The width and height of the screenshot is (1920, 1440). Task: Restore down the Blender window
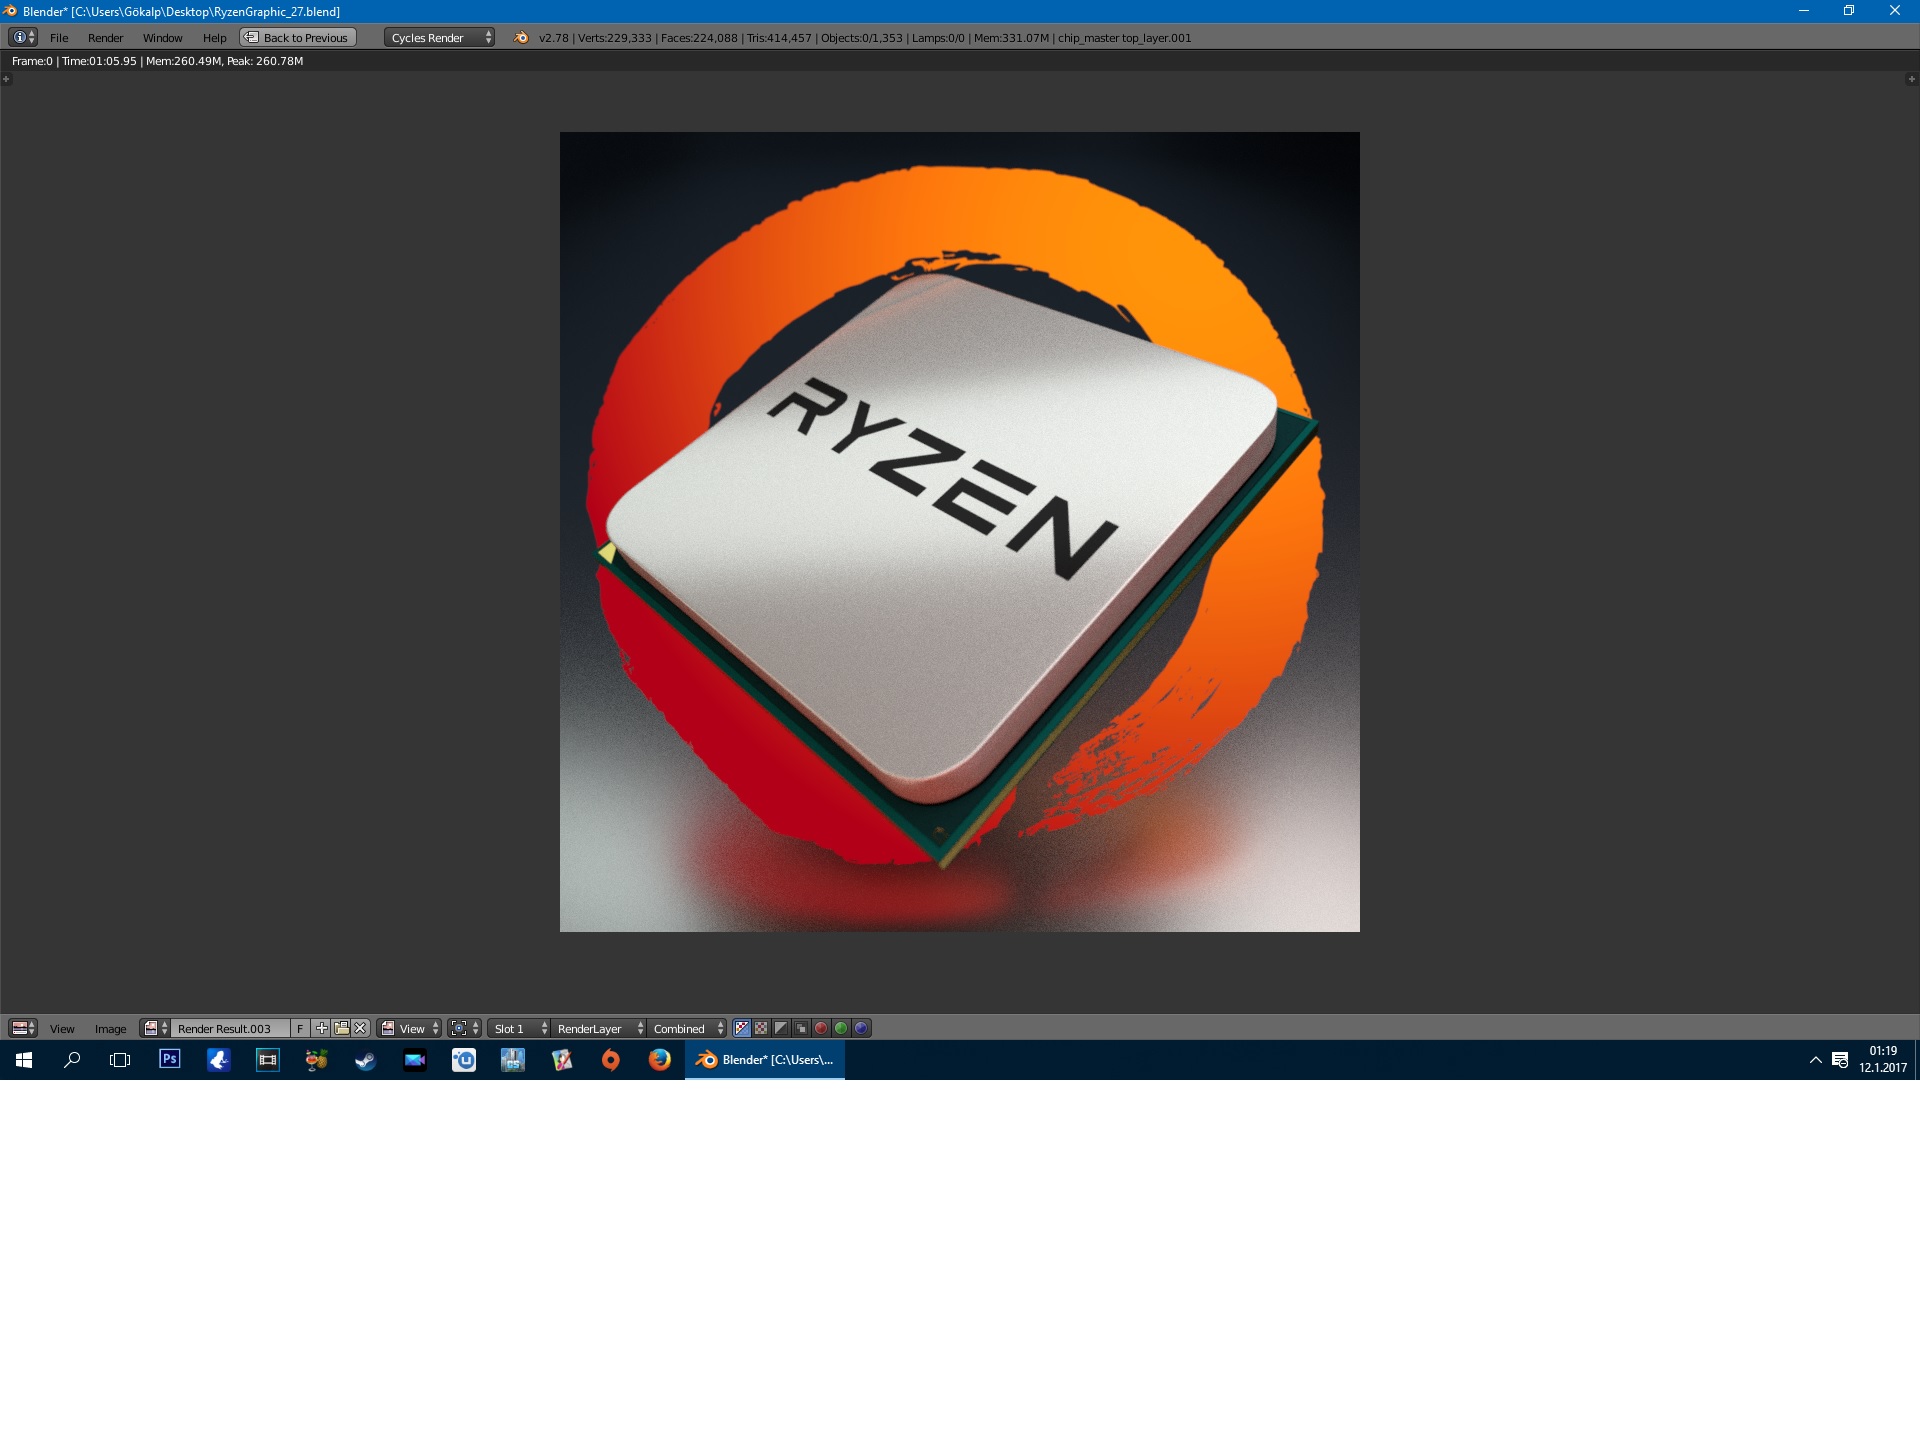(1849, 11)
